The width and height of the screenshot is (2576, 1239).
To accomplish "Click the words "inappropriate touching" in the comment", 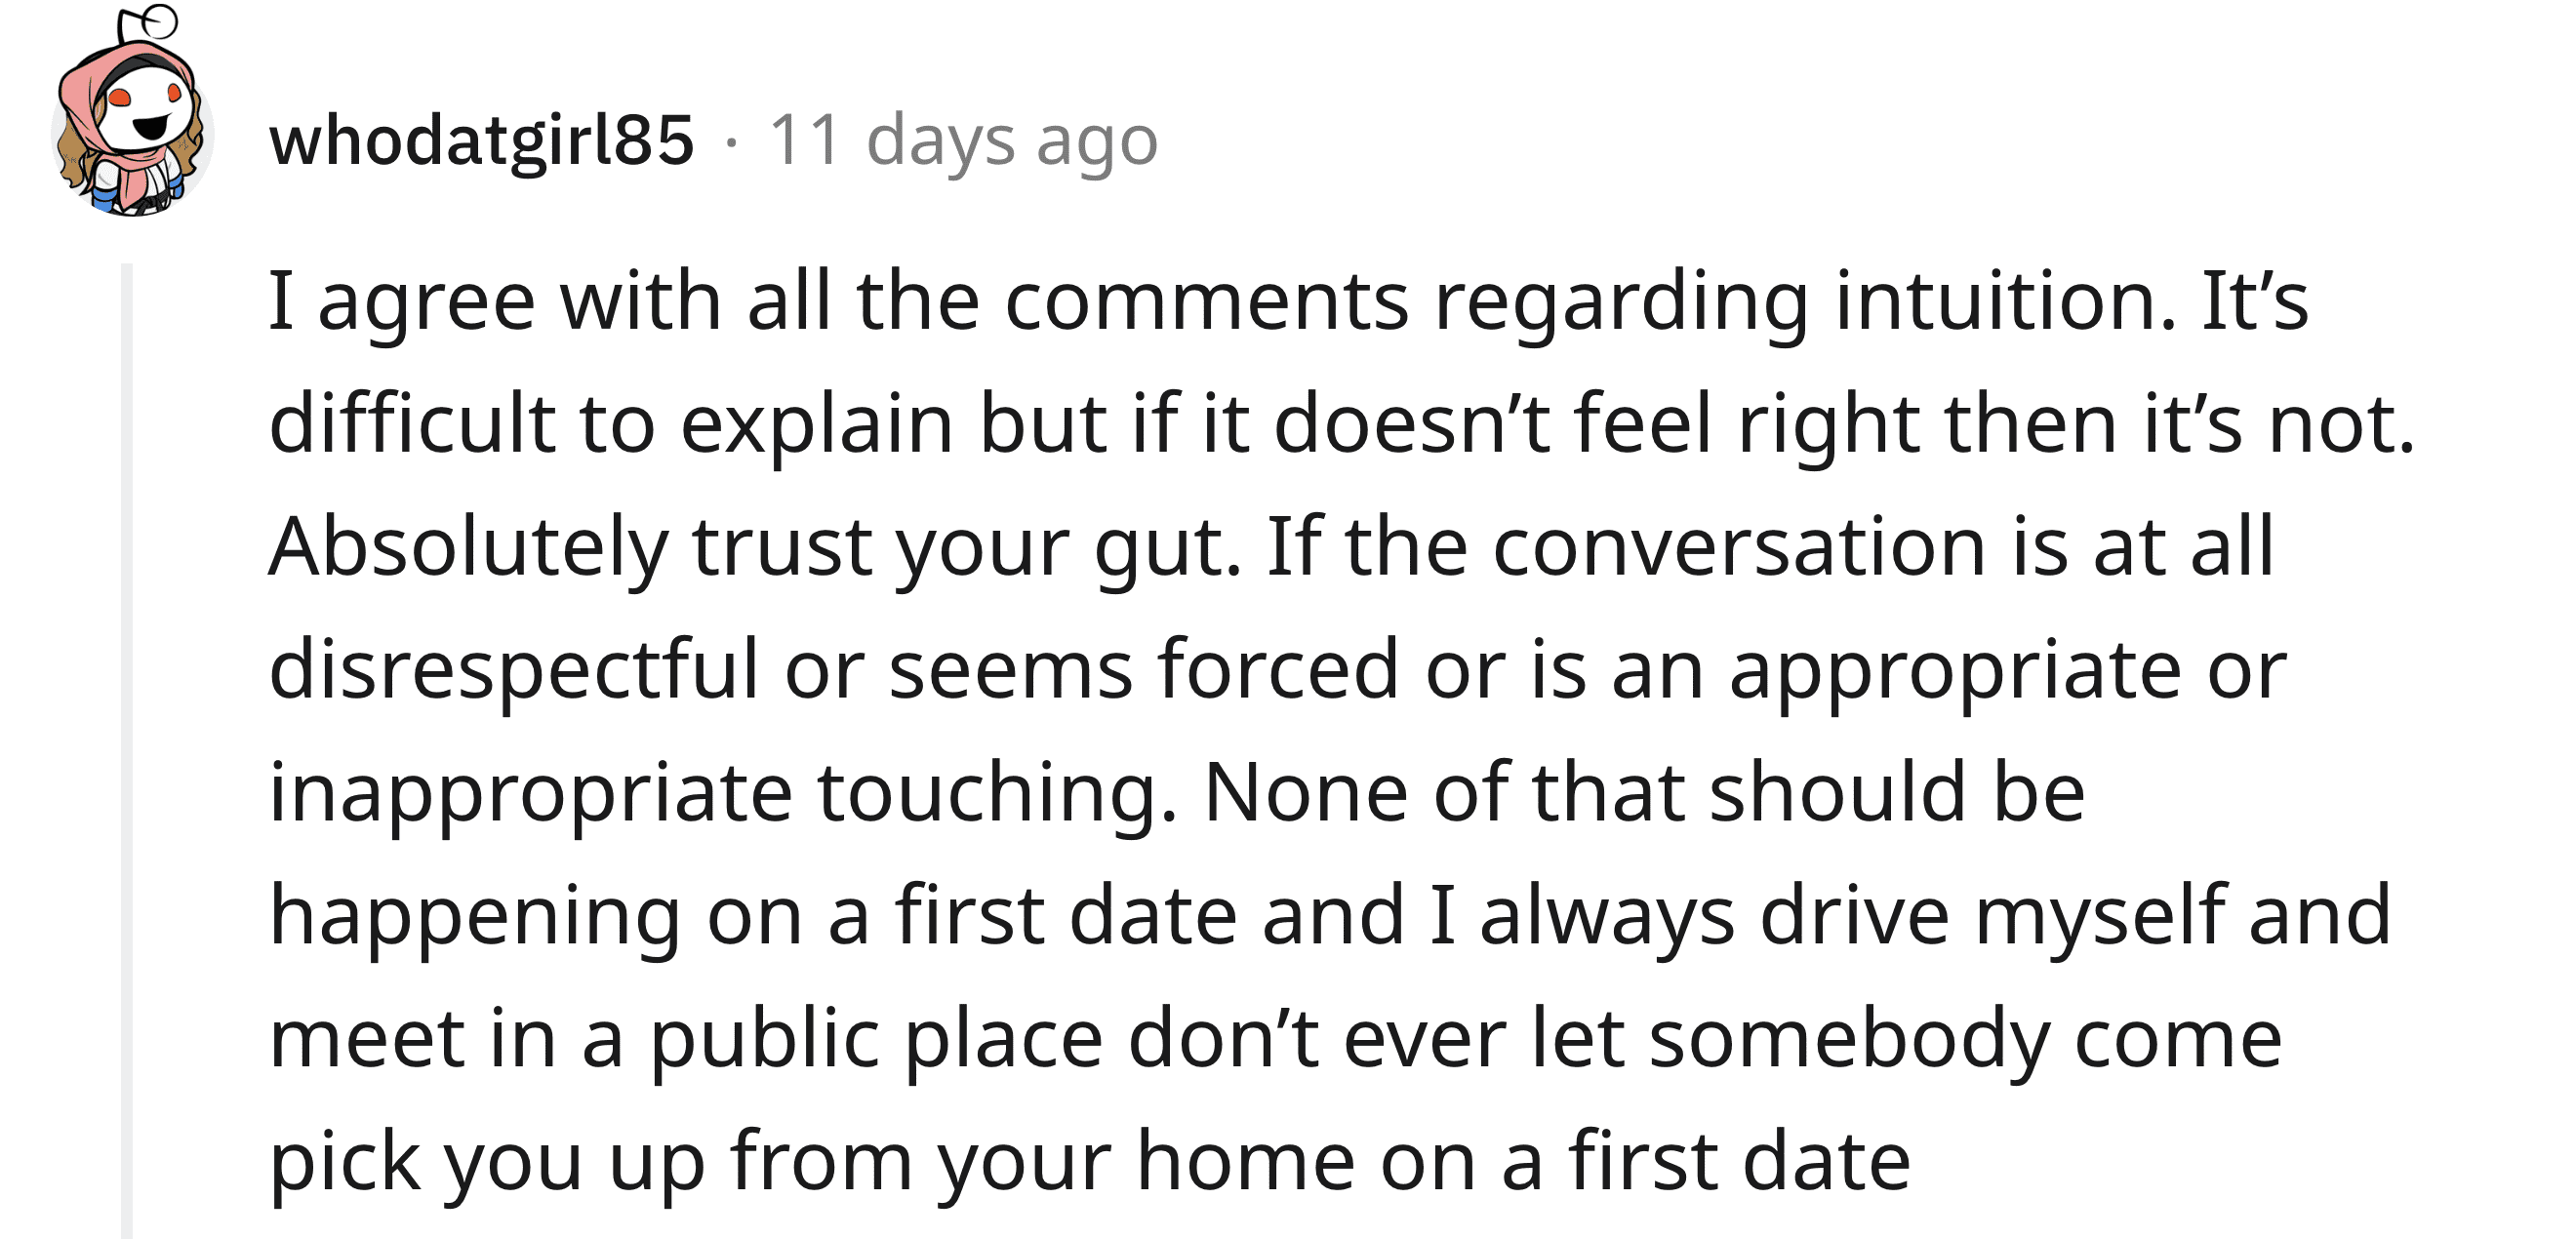I will pyautogui.click(x=723, y=794).
